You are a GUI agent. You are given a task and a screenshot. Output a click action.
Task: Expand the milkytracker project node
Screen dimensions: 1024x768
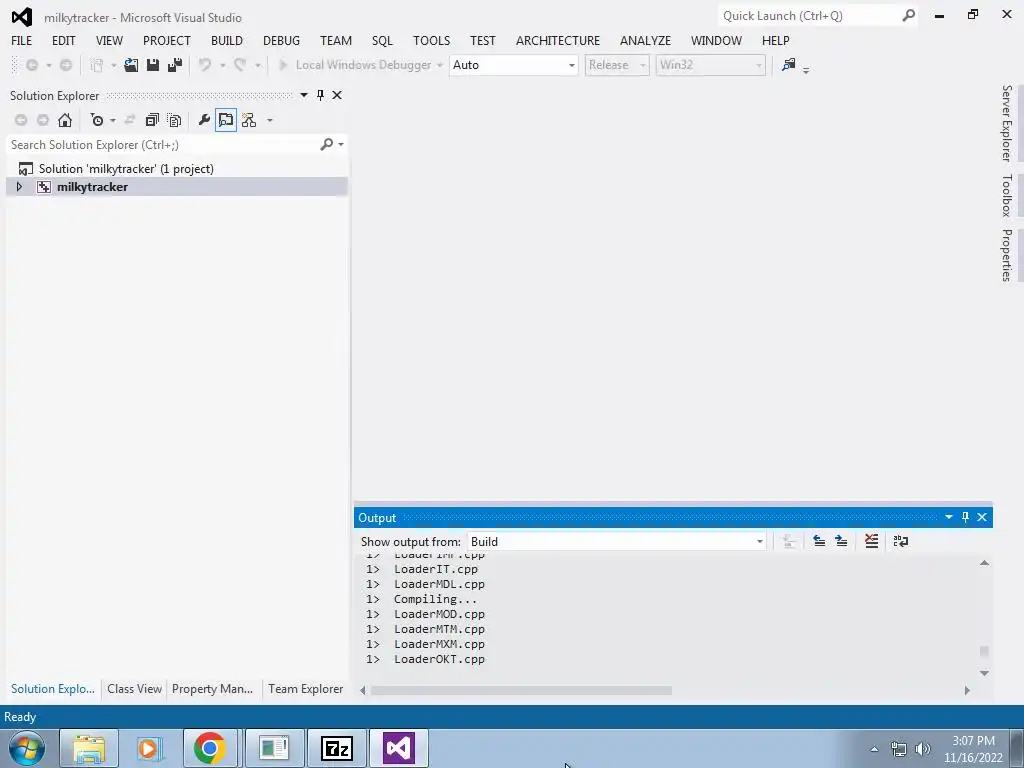coord(19,187)
